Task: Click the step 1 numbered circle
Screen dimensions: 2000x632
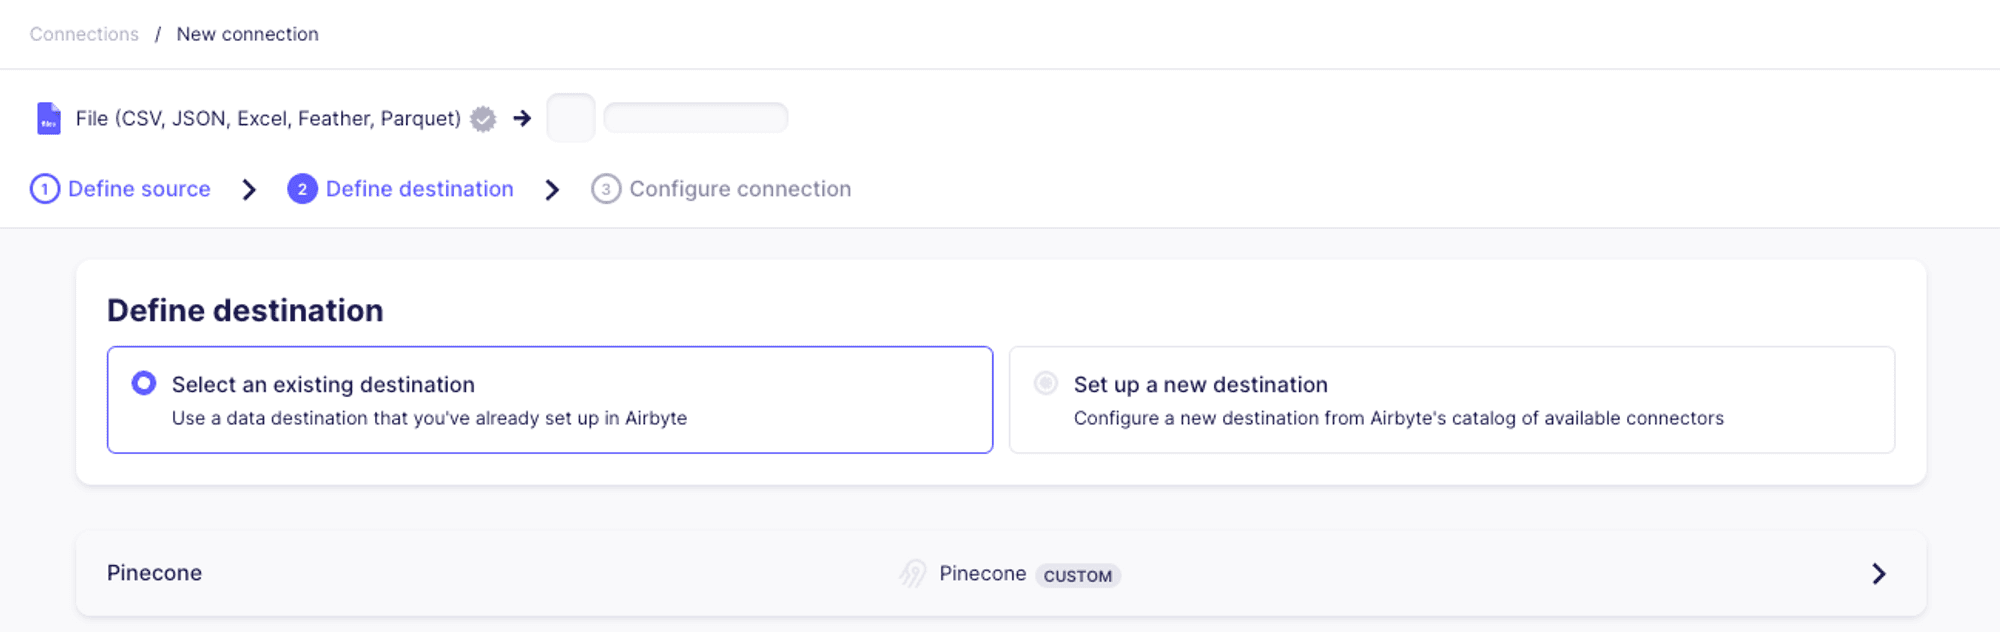Action: (x=44, y=188)
